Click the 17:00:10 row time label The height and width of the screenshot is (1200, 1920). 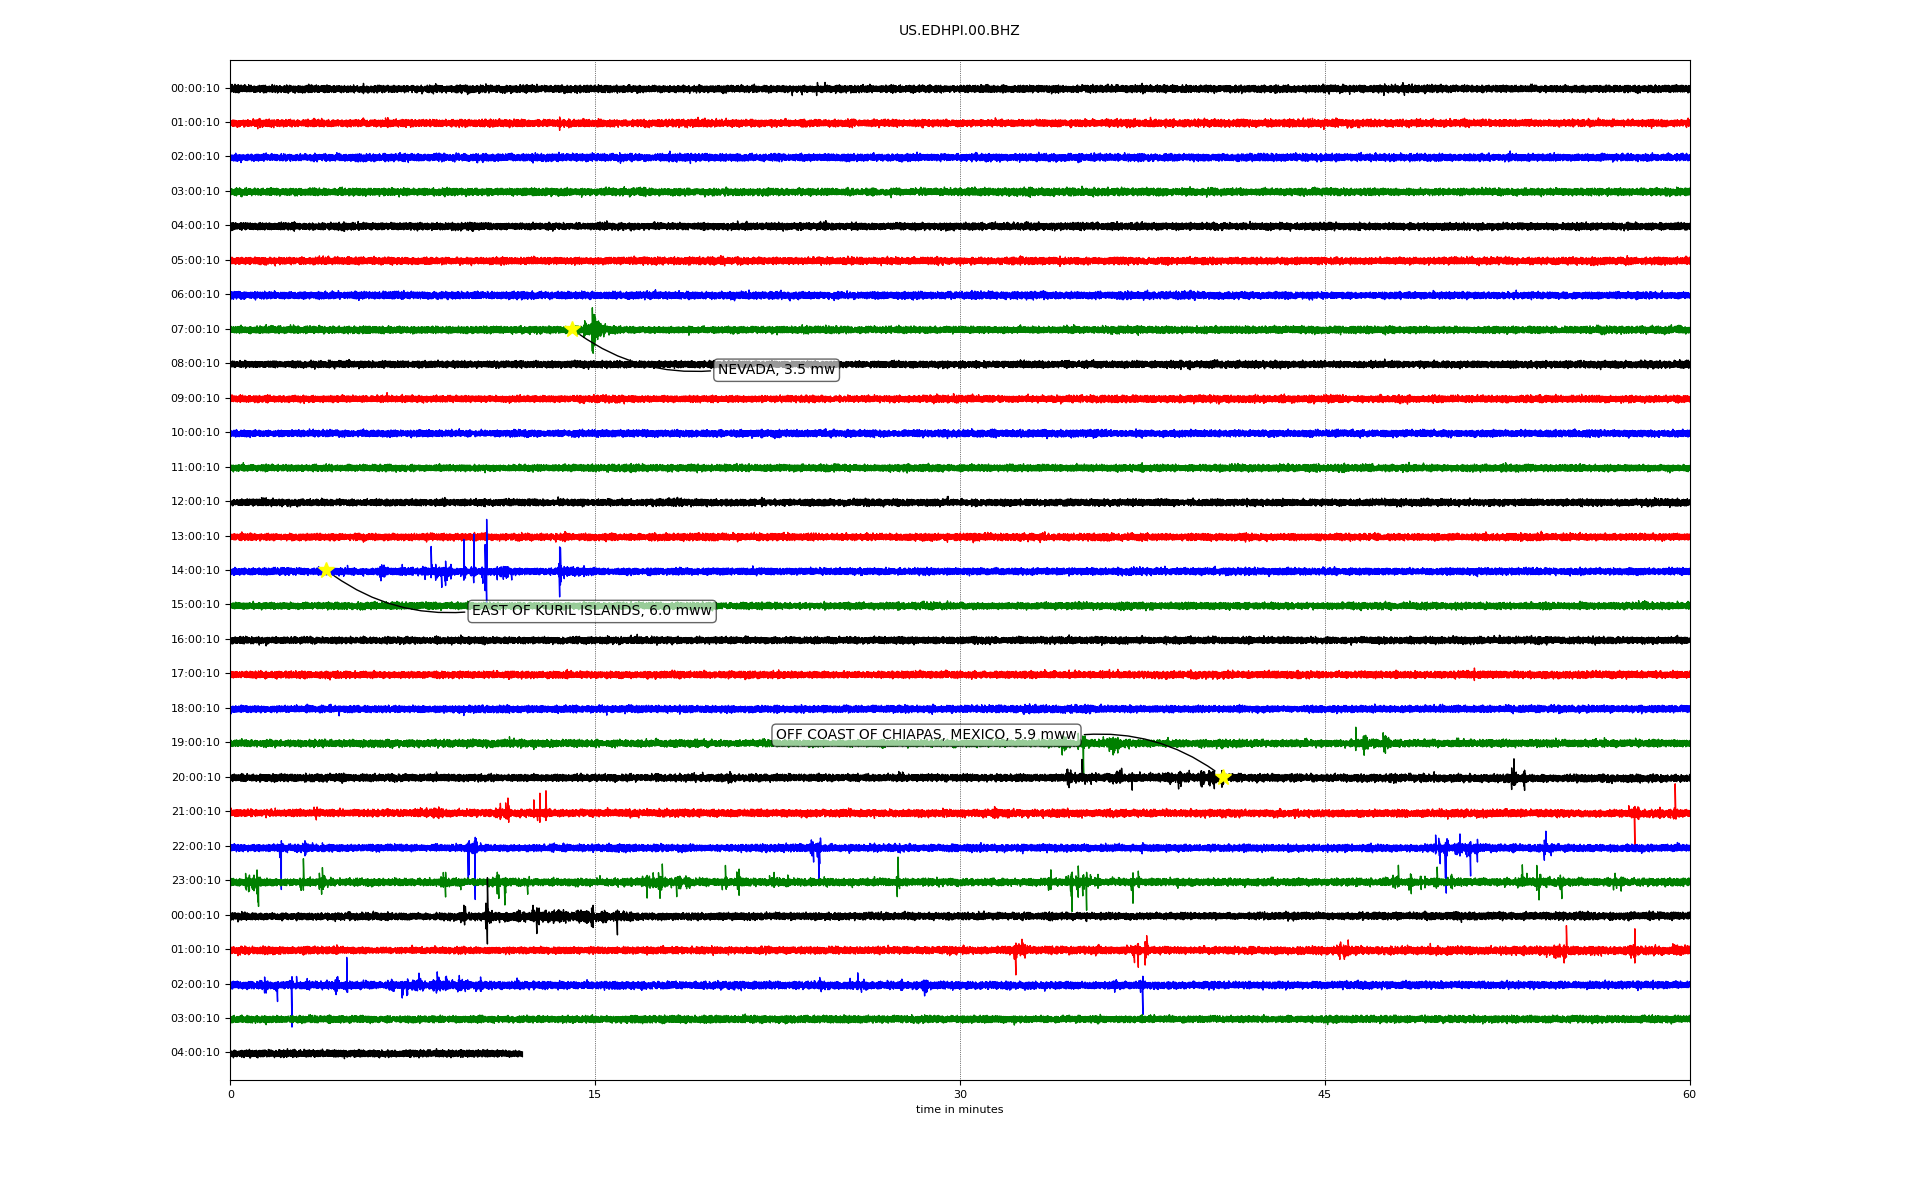(195, 674)
